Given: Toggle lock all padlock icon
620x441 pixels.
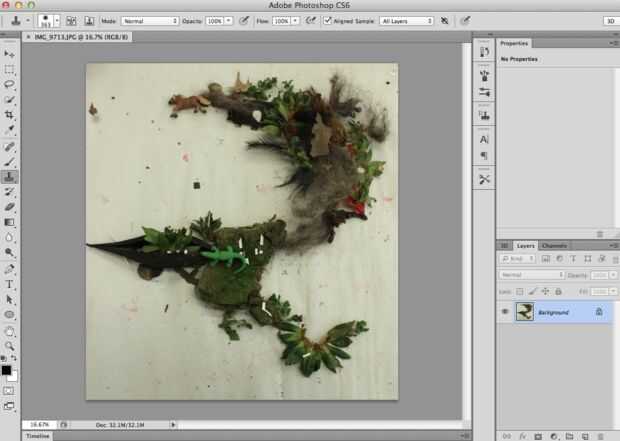Looking at the screenshot, I should coord(558,291).
